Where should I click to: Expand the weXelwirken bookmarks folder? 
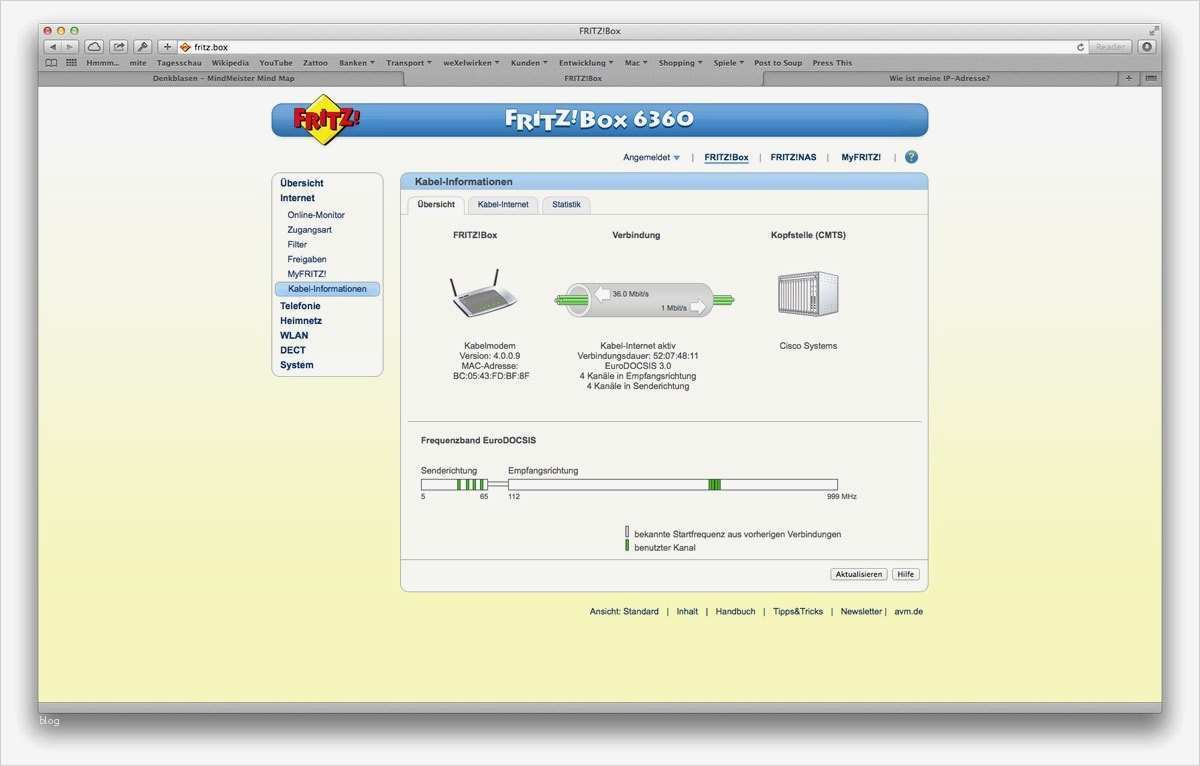tap(471, 62)
